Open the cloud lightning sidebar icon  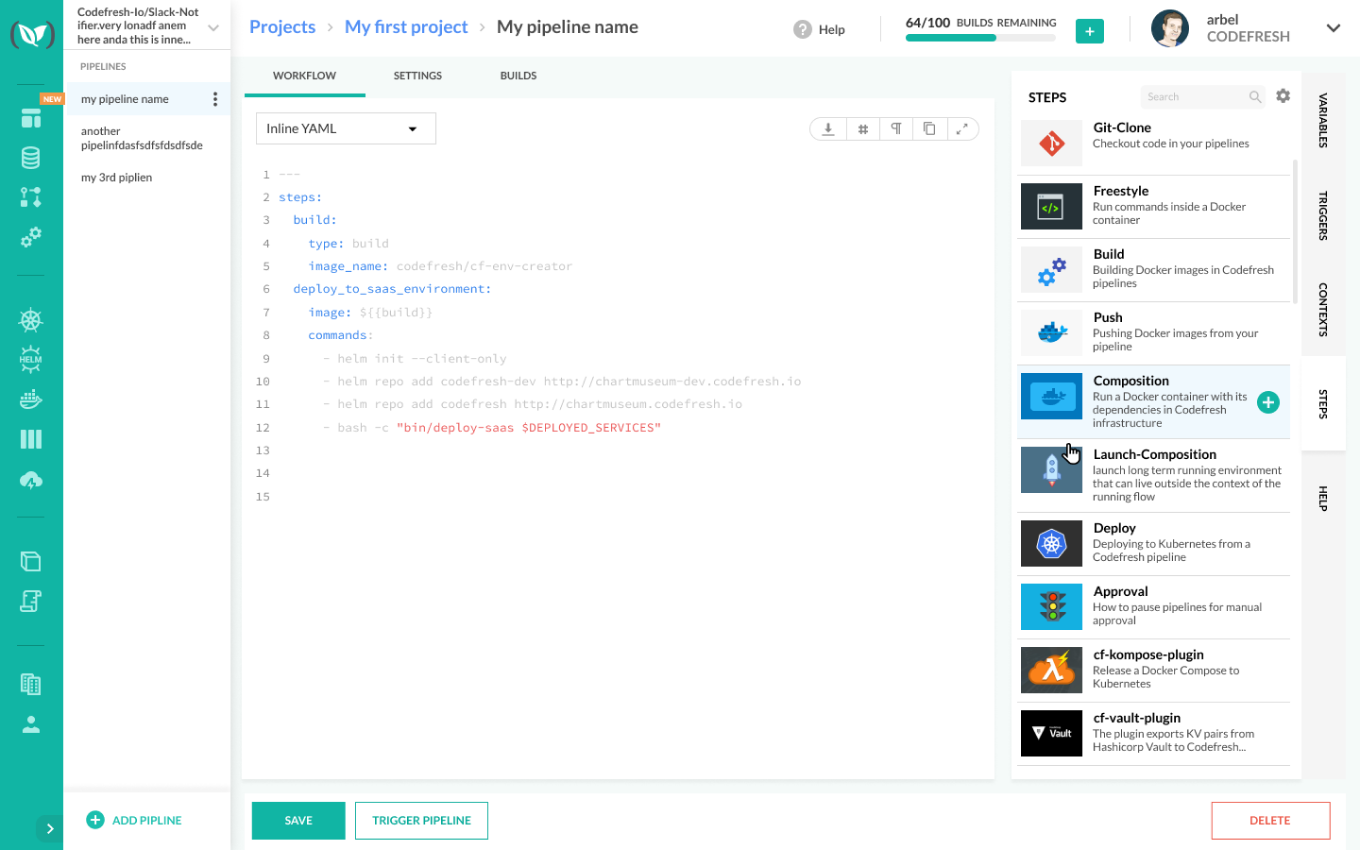click(x=31, y=480)
